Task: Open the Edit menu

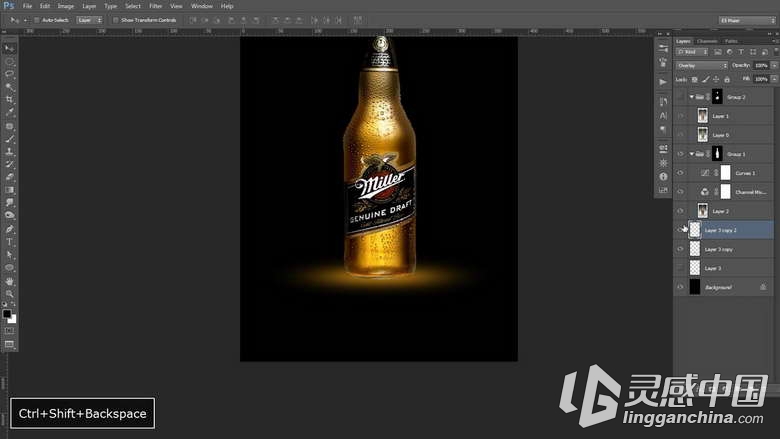Action: [45, 6]
